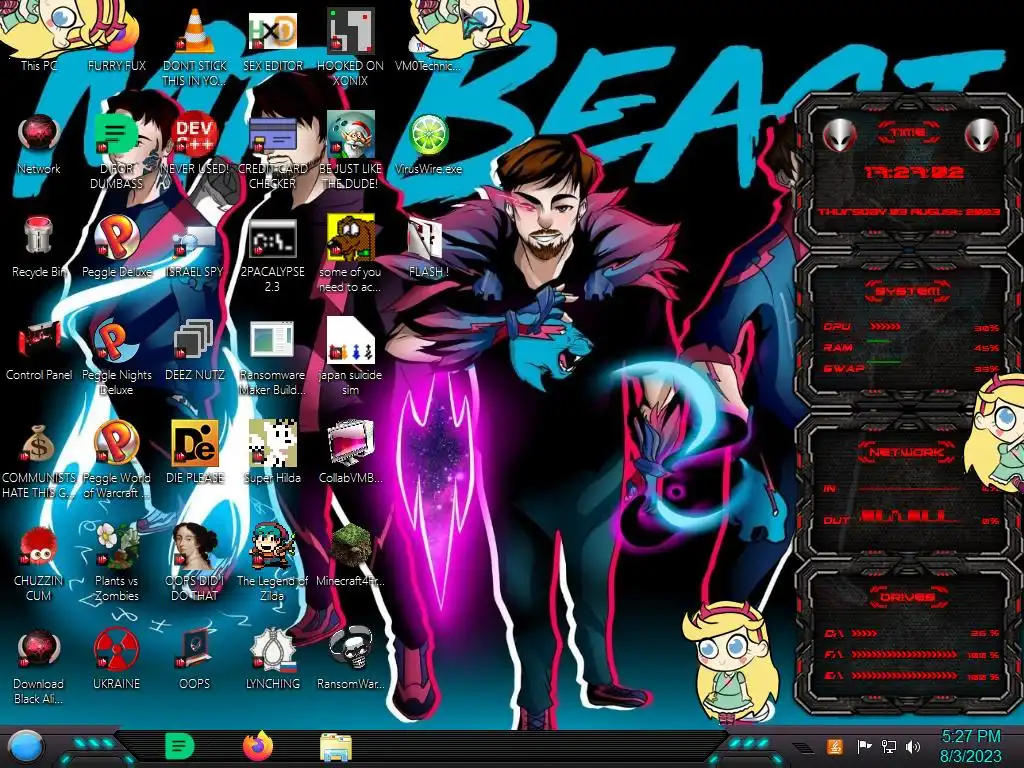Open the This PC desktop icon
Image resolution: width=1024 pixels, height=768 pixels.
[x=39, y=39]
